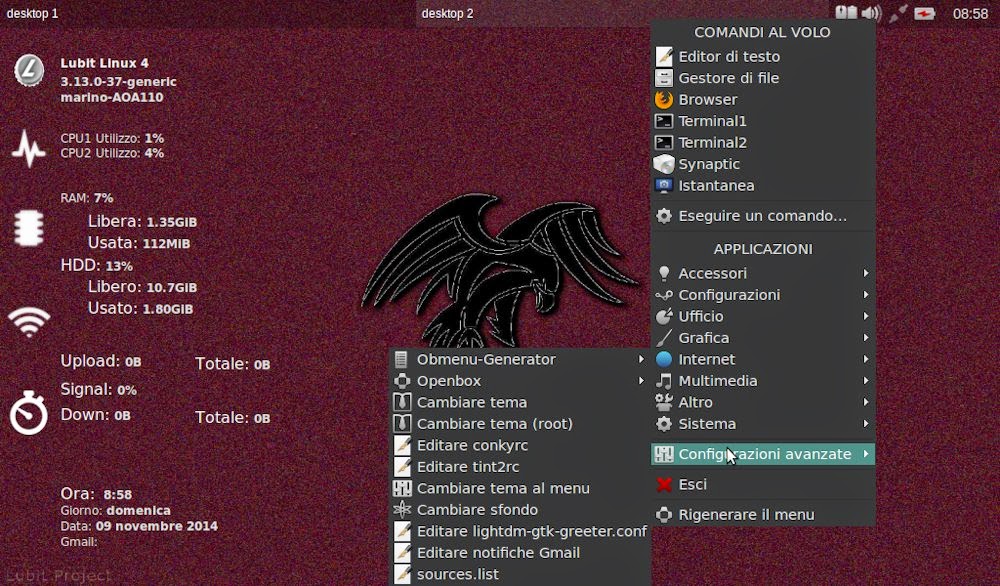This screenshot has height=586, width=1000.
Task: Click the Obmenu-Generator list icon
Action: pyautogui.click(x=401, y=360)
